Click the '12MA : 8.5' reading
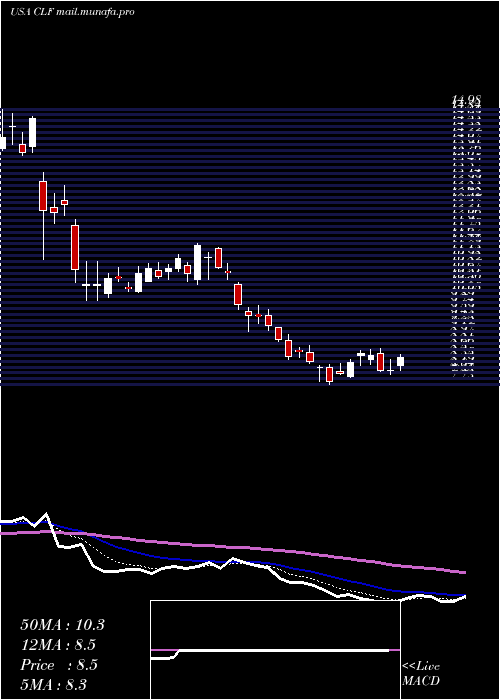 pyautogui.click(x=58, y=645)
